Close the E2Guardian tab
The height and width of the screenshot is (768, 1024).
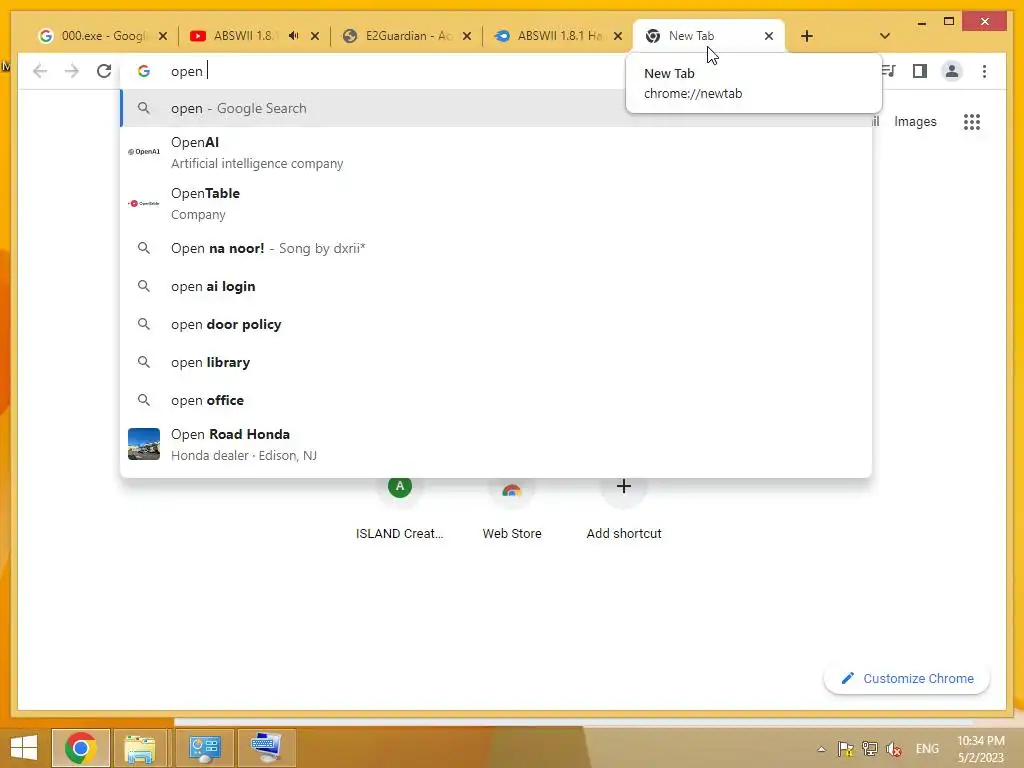pos(466,36)
